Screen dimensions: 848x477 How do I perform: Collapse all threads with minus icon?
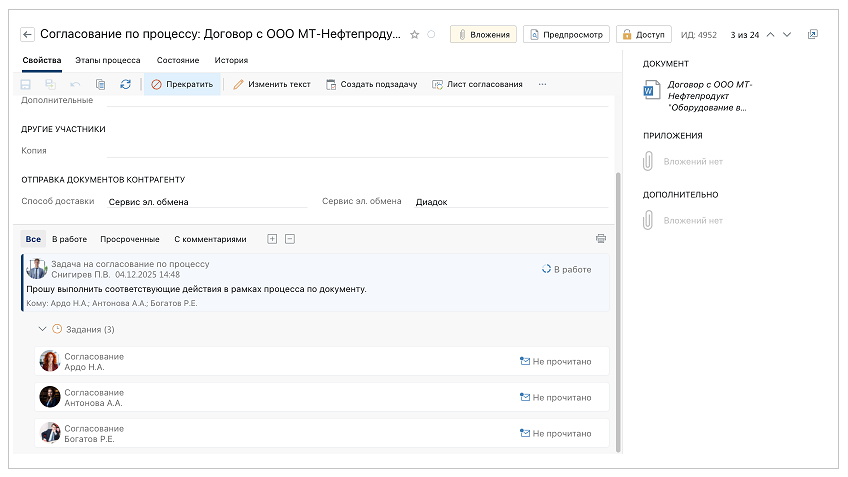click(290, 239)
